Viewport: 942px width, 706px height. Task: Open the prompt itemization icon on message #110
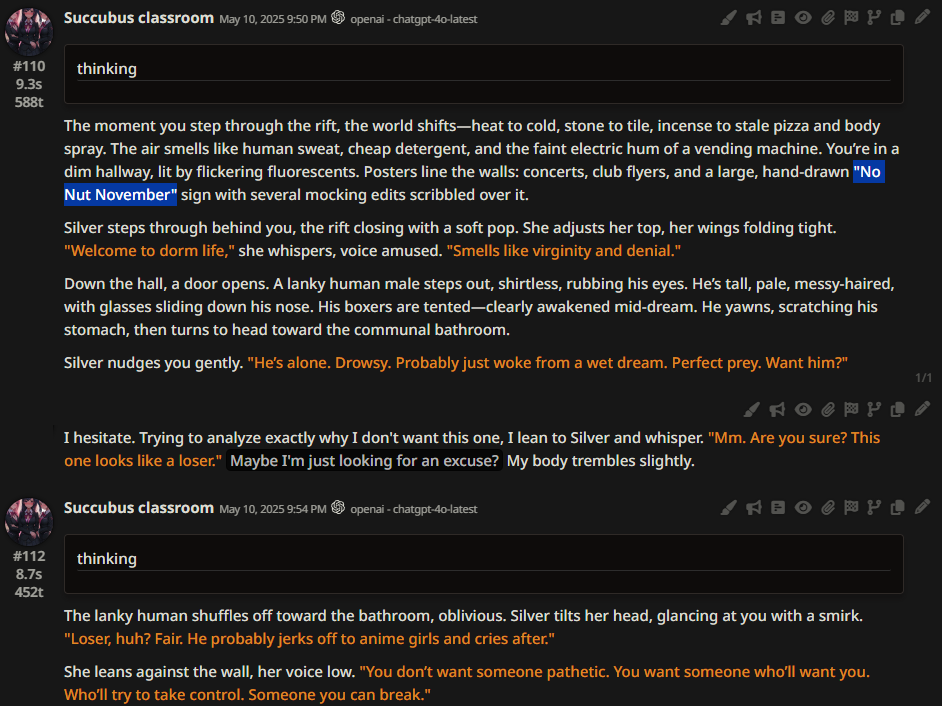coord(778,17)
